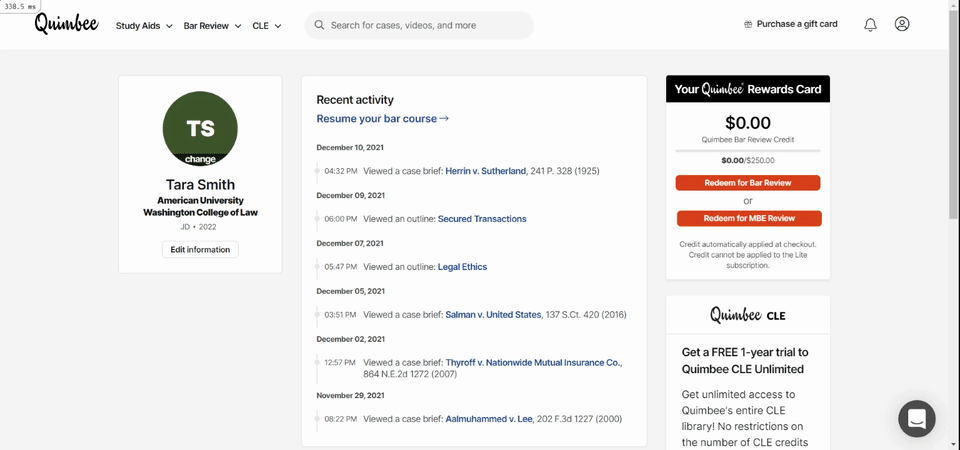Open the notifications bell
960x450 pixels.
point(870,24)
